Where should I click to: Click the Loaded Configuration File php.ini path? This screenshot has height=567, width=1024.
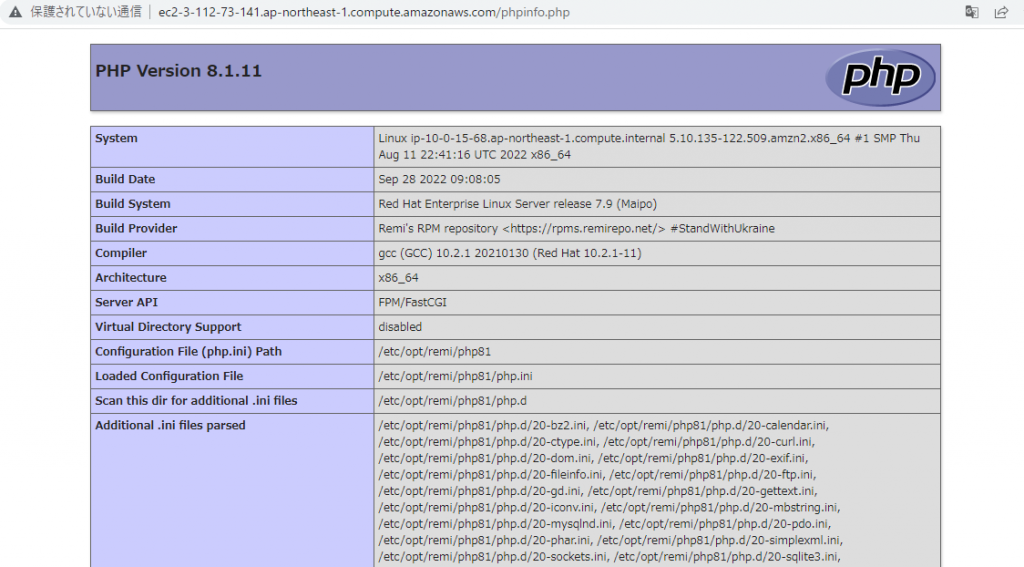455,376
